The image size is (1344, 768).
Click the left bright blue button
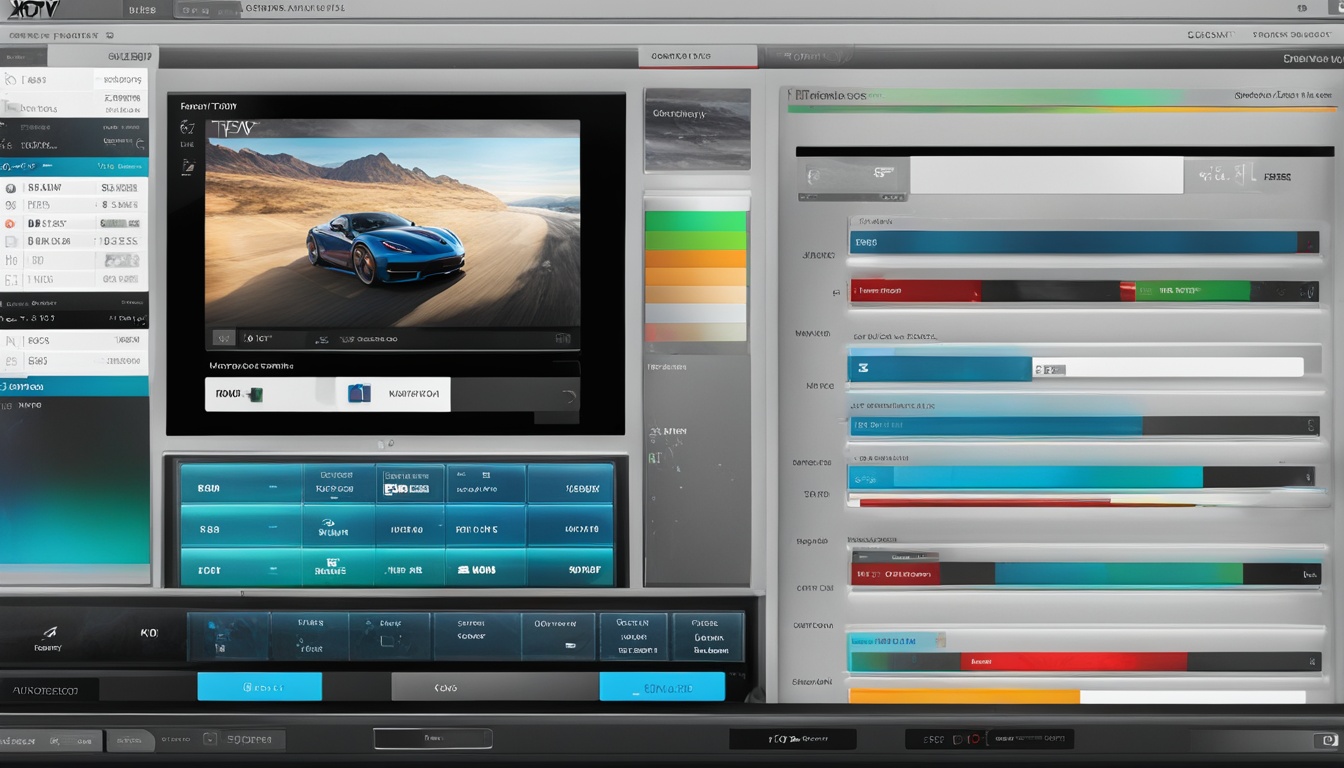[260, 687]
